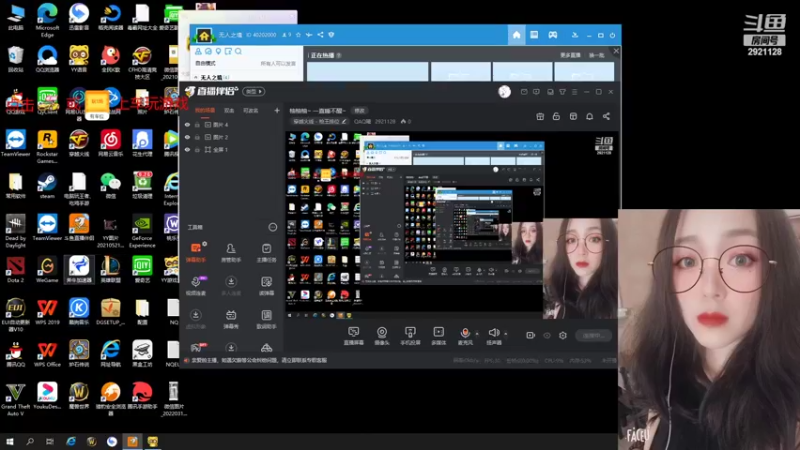Add a phone screen casting source
The height and width of the screenshot is (450, 800).
pyautogui.click(x=410, y=335)
